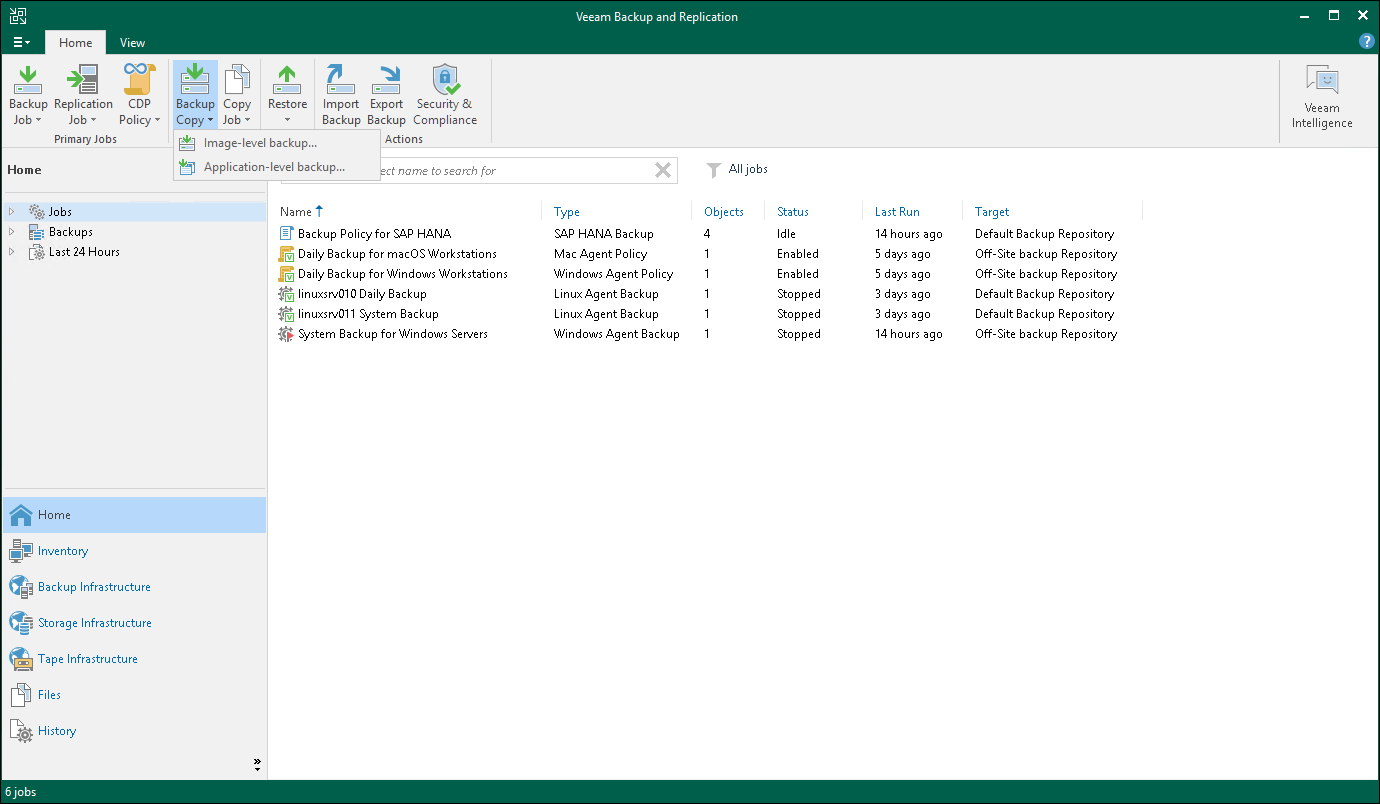Open the Replication Job ribbon icon
The height and width of the screenshot is (804, 1380).
(x=83, y=94)
